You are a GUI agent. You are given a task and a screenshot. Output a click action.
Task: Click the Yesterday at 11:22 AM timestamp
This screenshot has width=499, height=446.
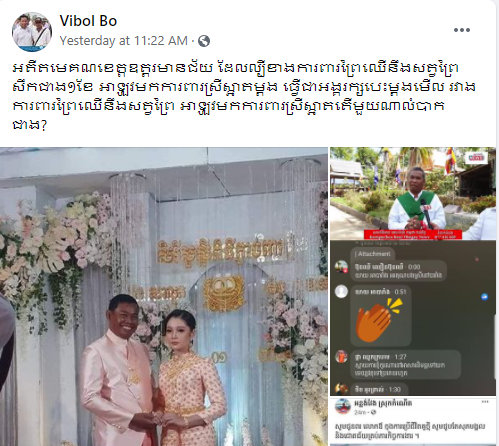tap(124, 41)
